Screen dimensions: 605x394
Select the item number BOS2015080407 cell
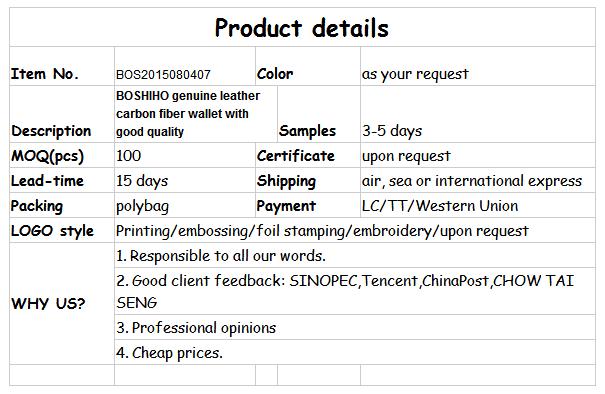click(x=185, y=66)
